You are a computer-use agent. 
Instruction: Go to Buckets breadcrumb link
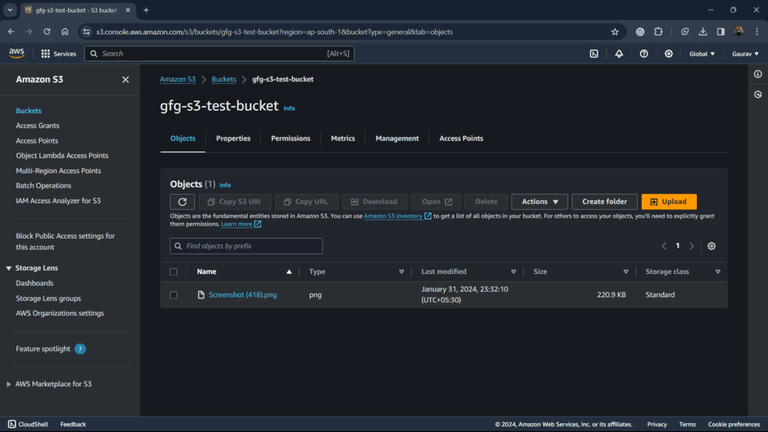tap(224, 79)
